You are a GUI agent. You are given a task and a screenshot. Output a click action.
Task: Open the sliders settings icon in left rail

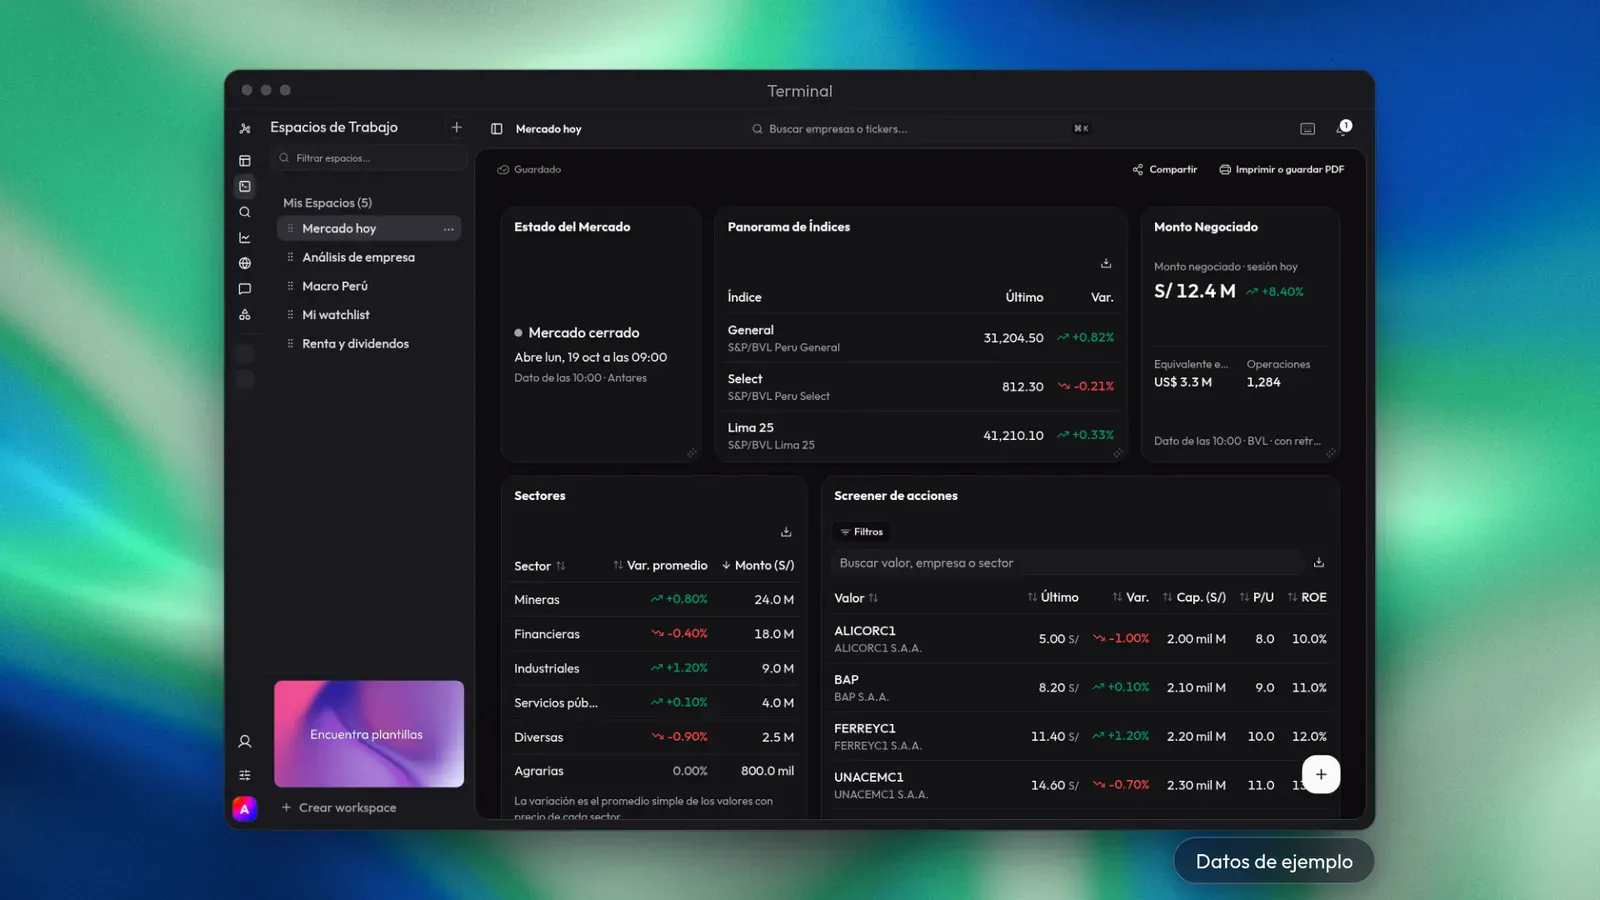click(245, 775)
